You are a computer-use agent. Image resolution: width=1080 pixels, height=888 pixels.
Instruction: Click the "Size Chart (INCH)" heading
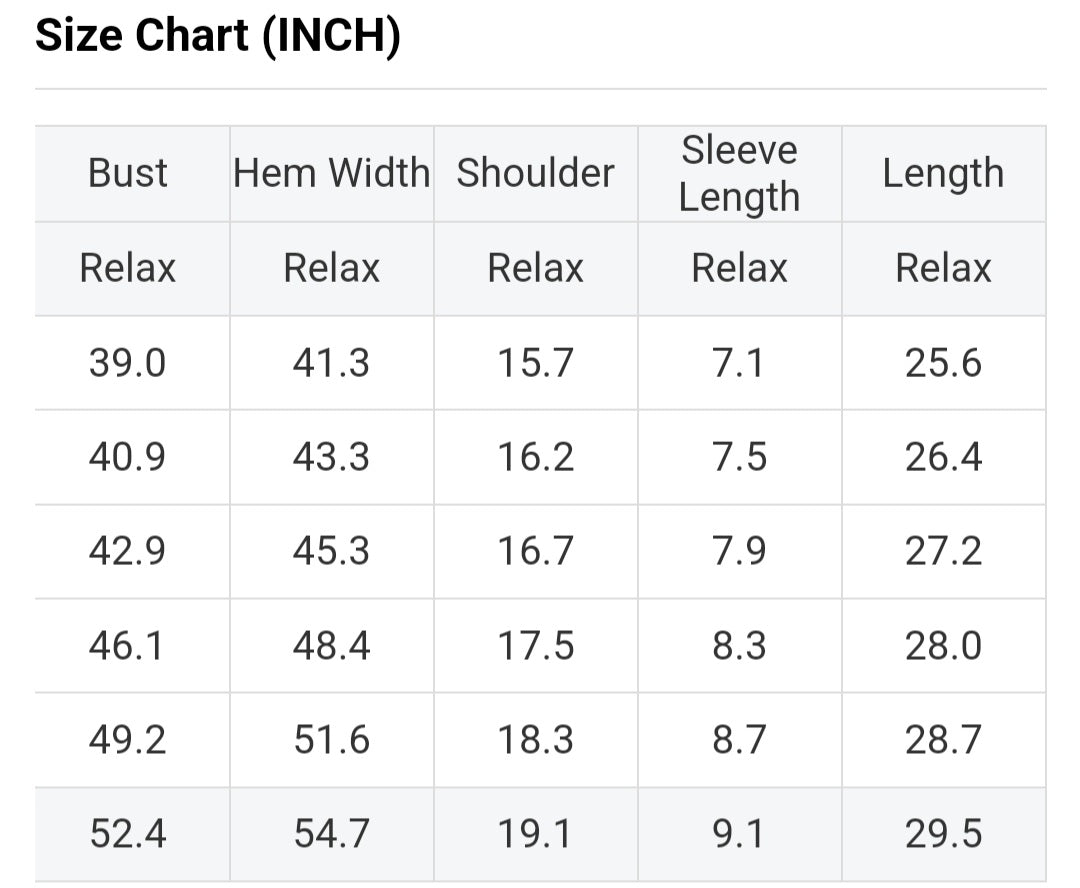(218, 37)
